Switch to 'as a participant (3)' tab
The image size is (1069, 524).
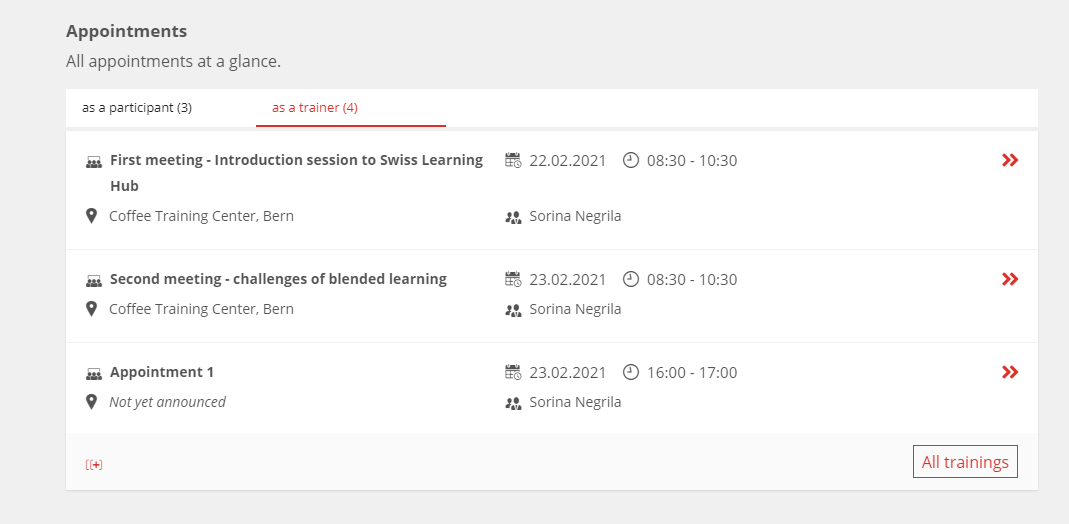tap(137, 108)
